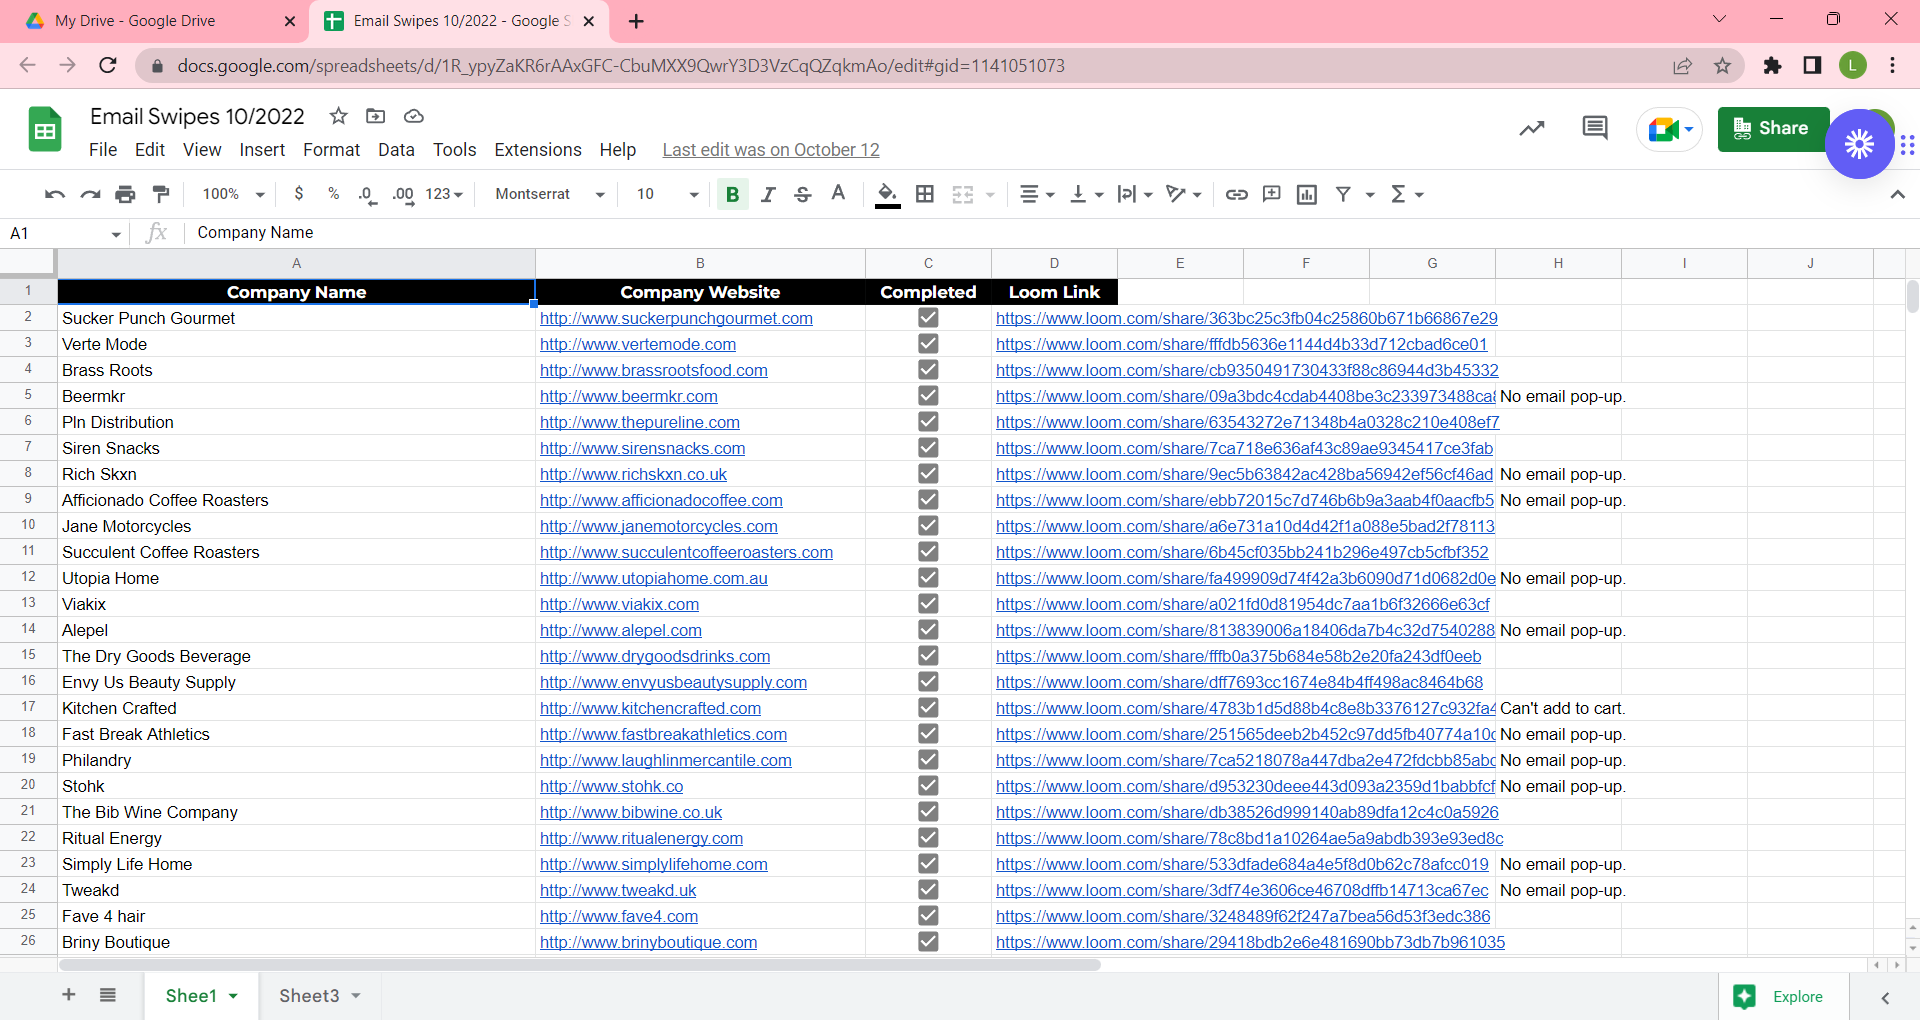Open the Data menu
The image size is (1920, 1020).
396,150
